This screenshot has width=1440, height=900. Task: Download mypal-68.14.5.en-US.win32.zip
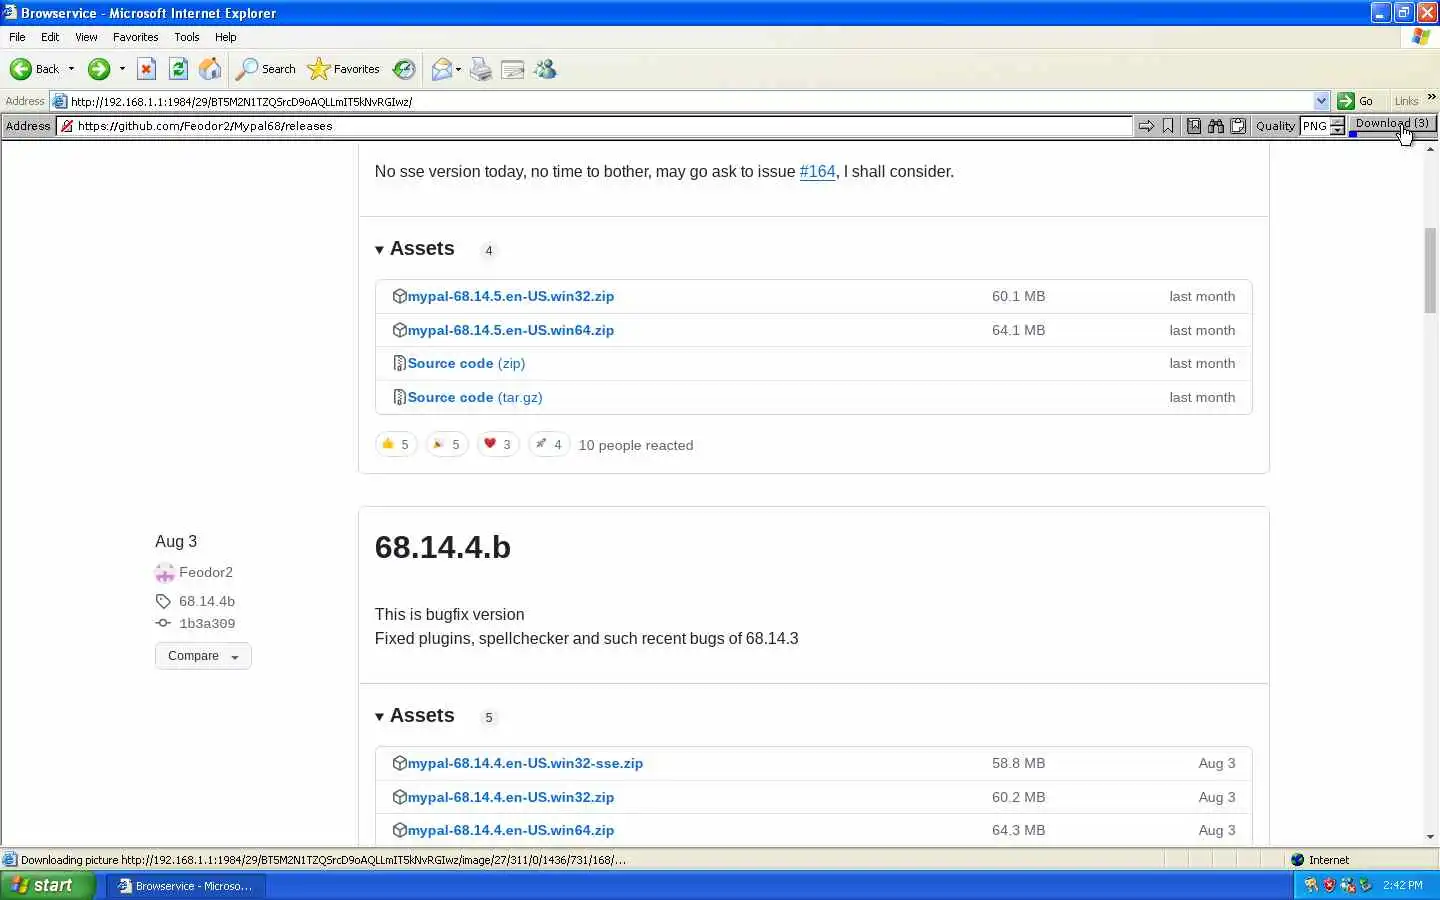[511, 297]
